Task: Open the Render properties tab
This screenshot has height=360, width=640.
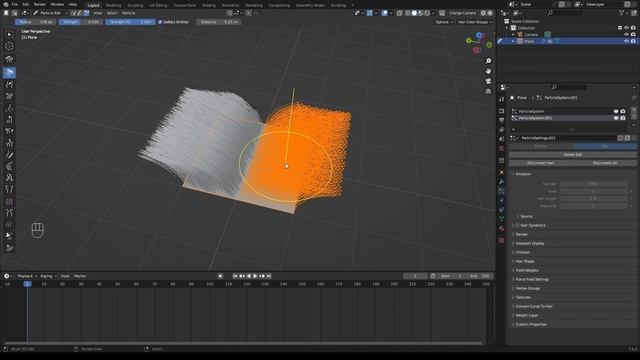Action: 502,111
